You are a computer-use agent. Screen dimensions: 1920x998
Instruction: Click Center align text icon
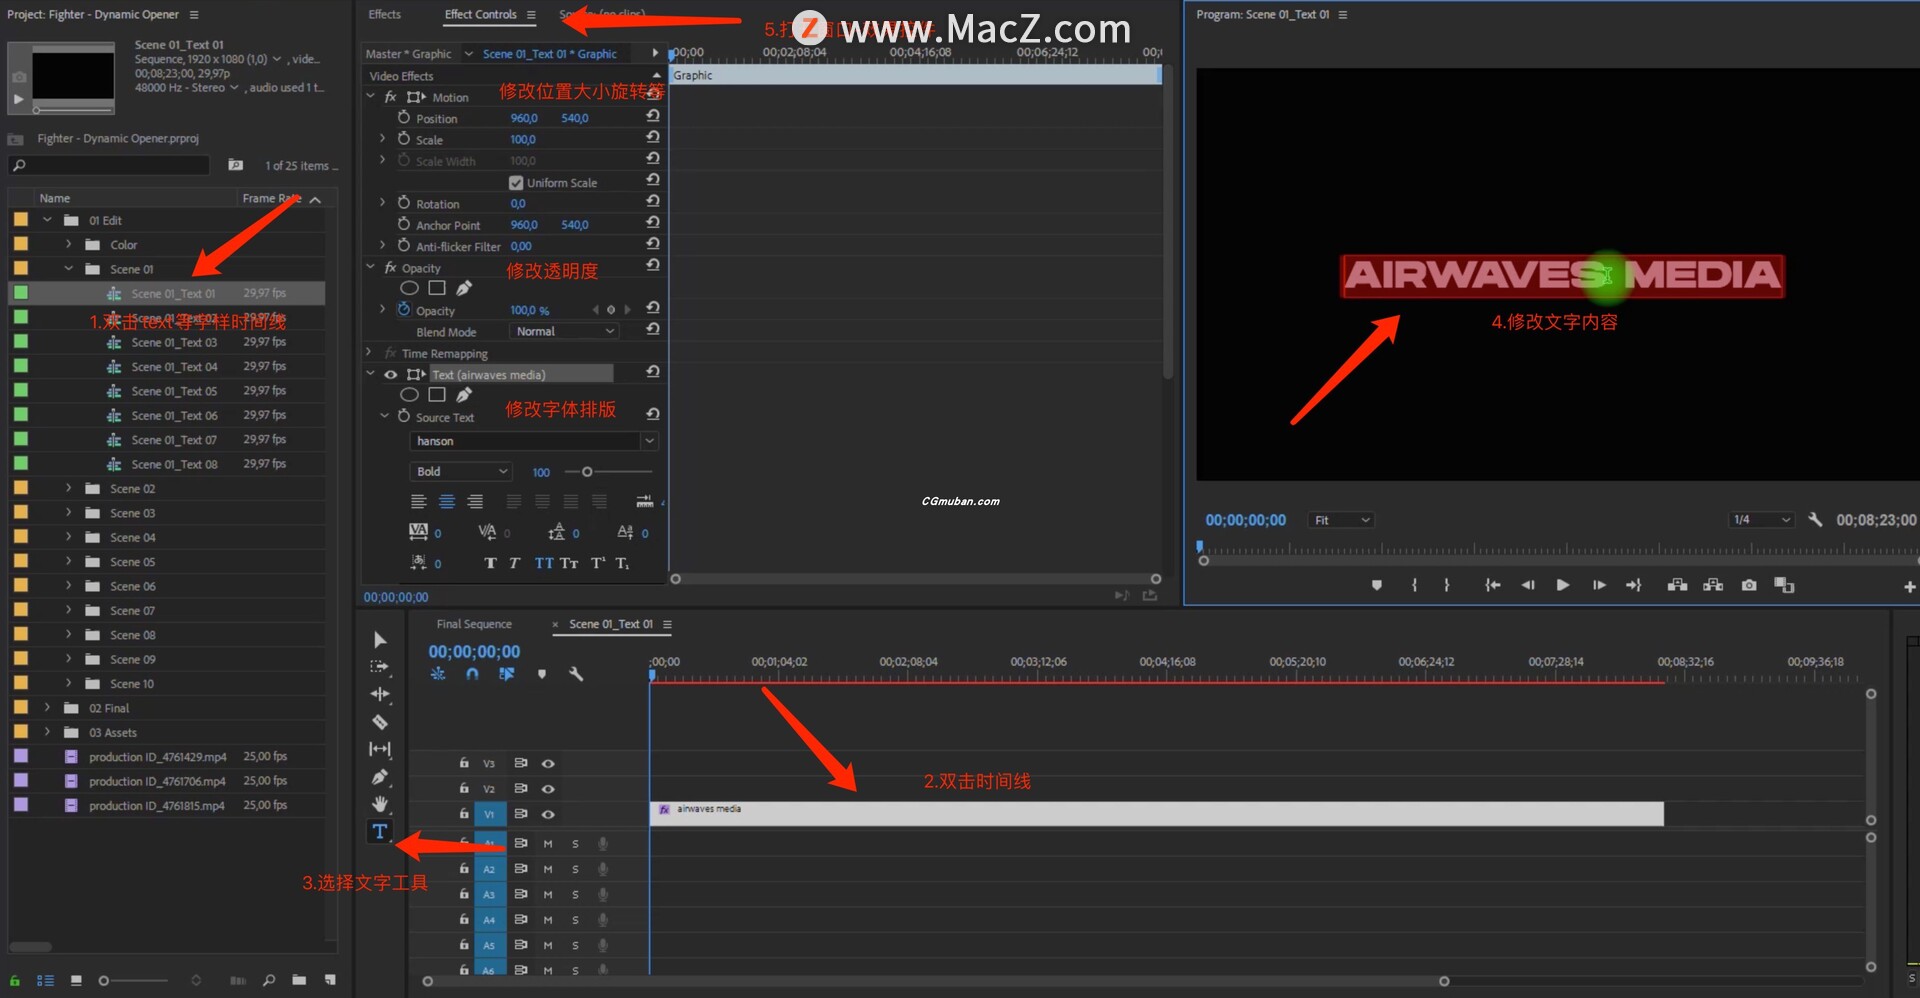(x=447, y=502)
